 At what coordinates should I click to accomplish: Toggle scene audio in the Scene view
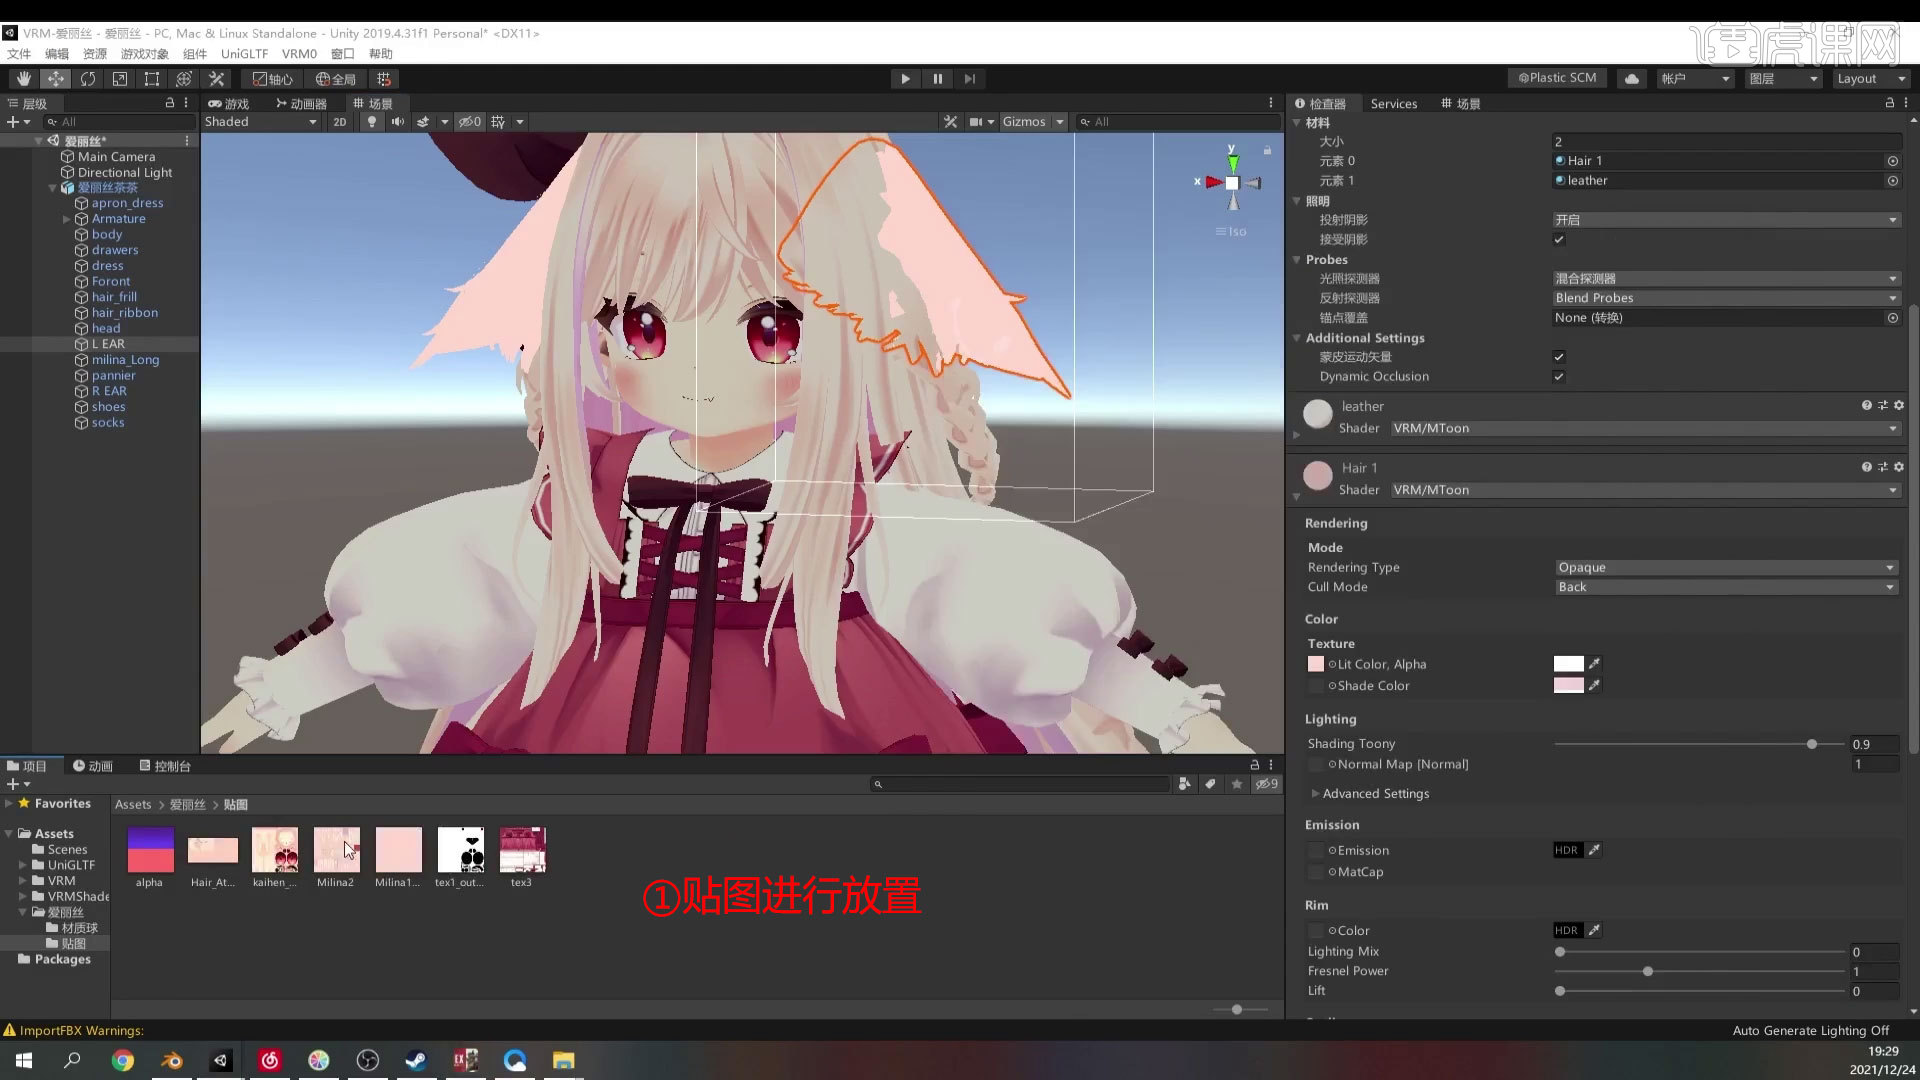[398, 121]
